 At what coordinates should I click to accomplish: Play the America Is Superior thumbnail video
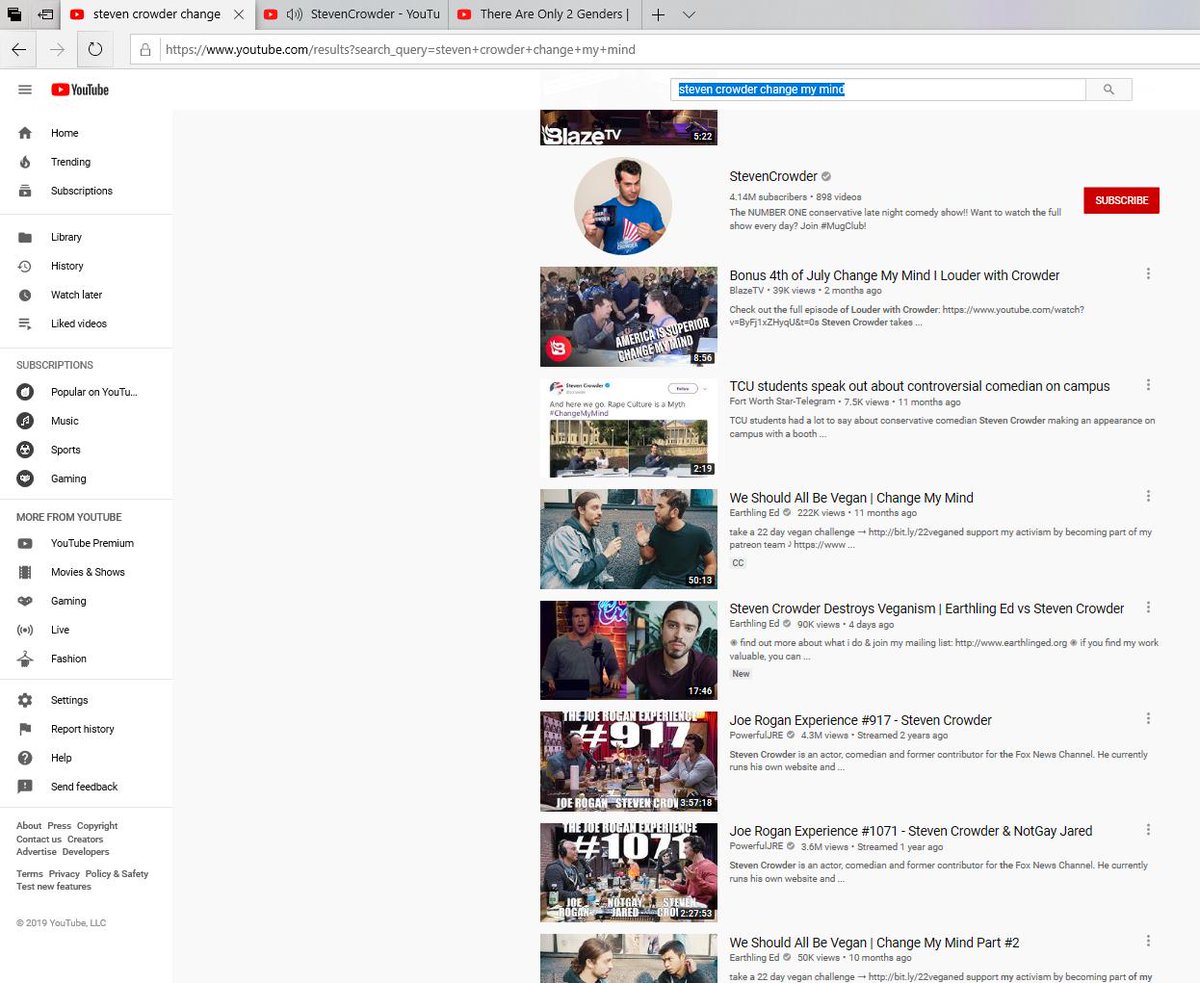point(629,316)
